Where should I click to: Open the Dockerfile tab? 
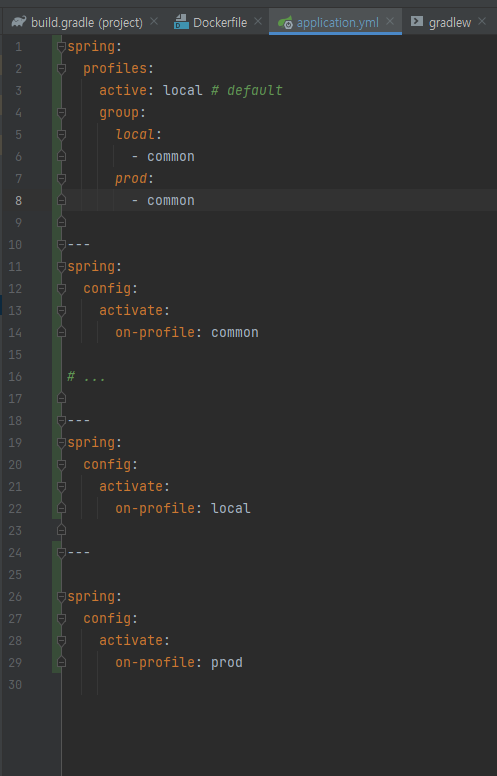click(x=220, y=22)
